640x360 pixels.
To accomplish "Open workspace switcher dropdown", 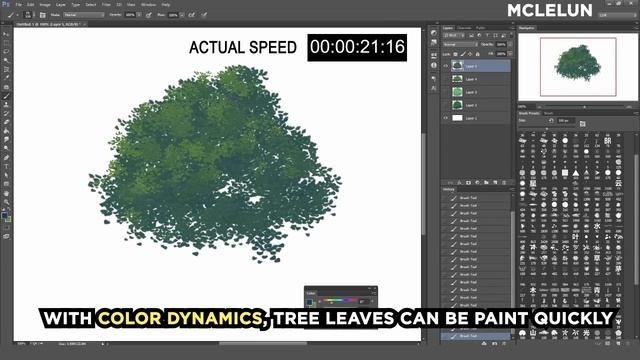I will click(616, 15).
